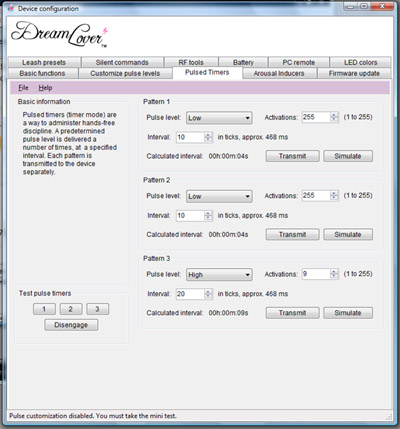Adjust Pattern 1 Interval spinner arrows
The height and width of the screenshot is (429, 400).
208,137
